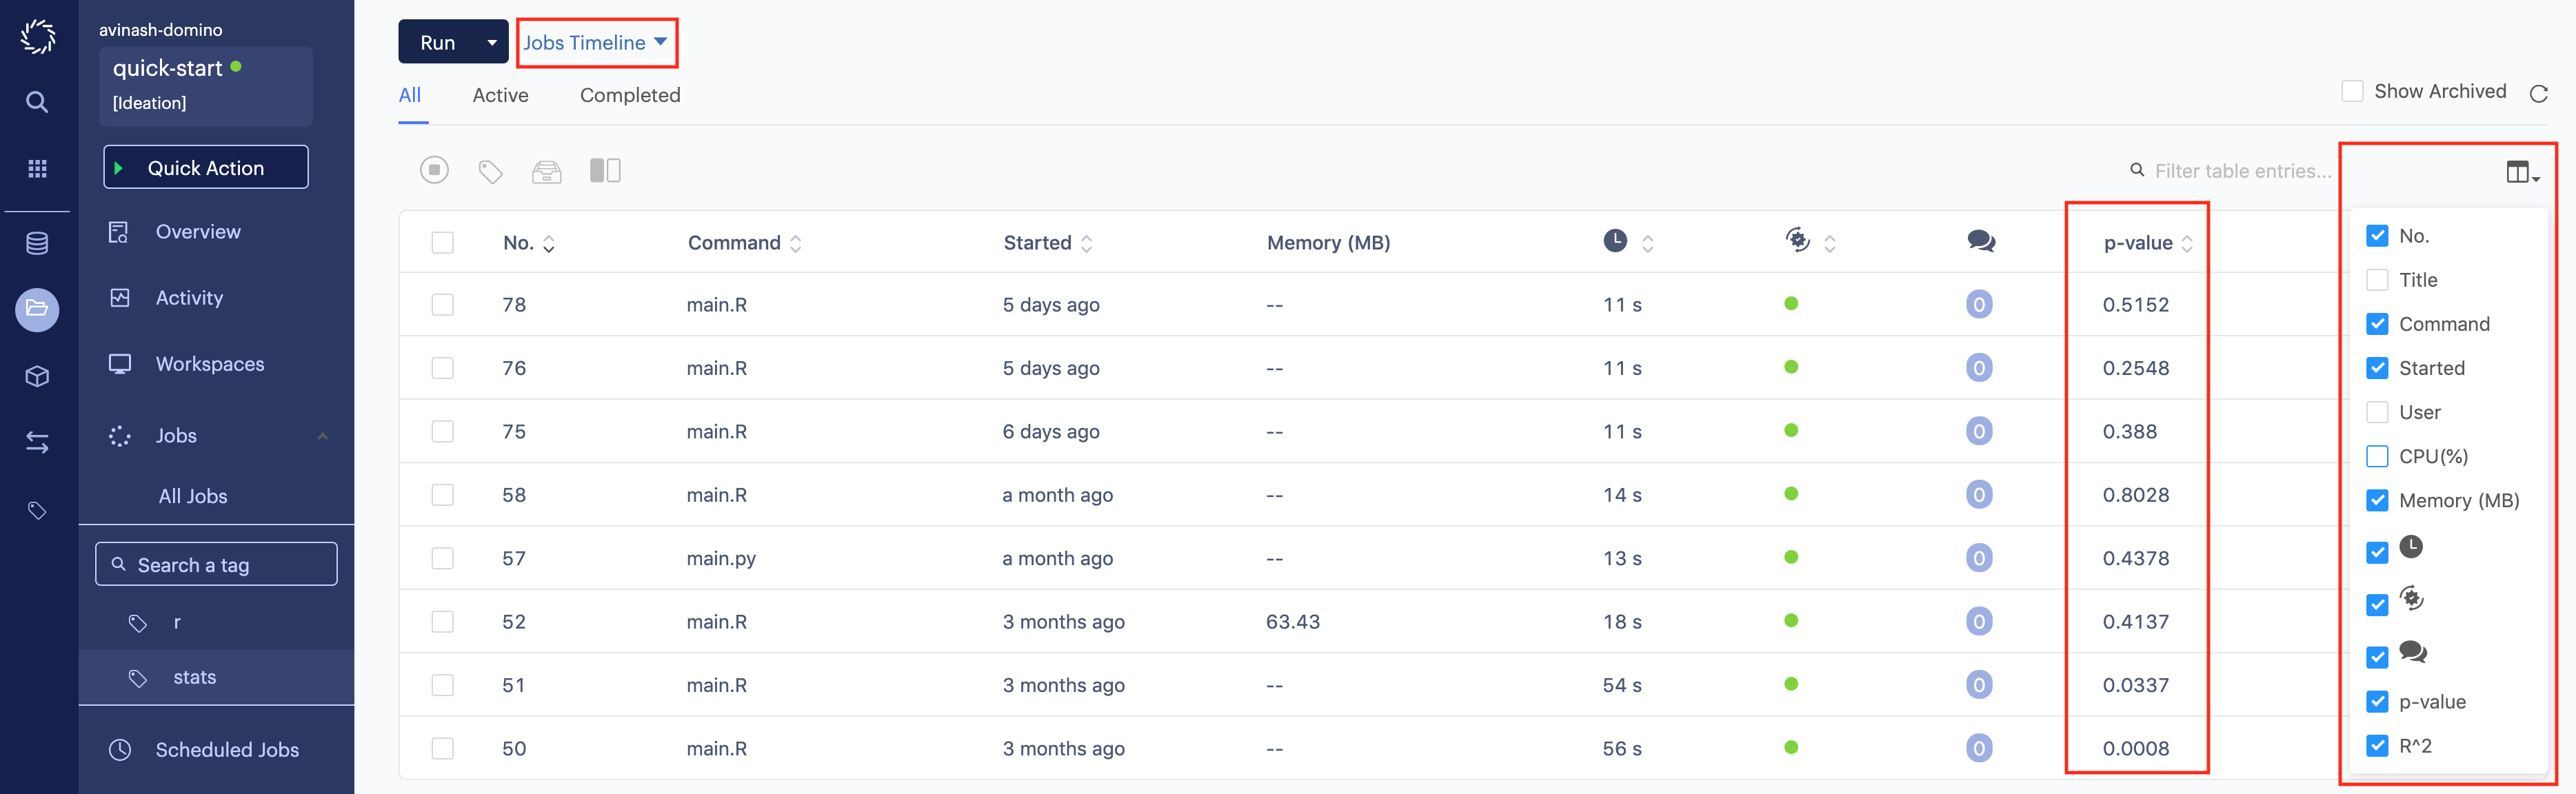
Task: Open the search icon in left rail
Action: [x=37, y=102]
